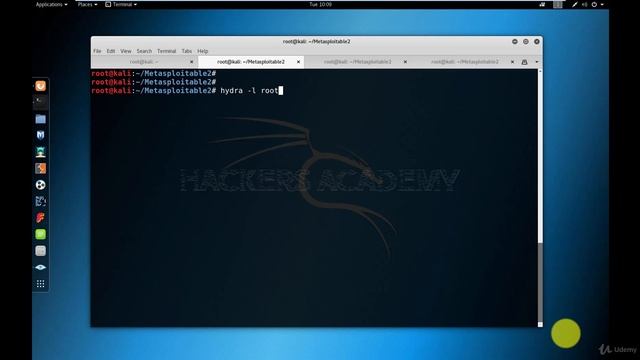Launch Metasploit Framework from the dock
640x360 pixels.
[x=40, y=135]
